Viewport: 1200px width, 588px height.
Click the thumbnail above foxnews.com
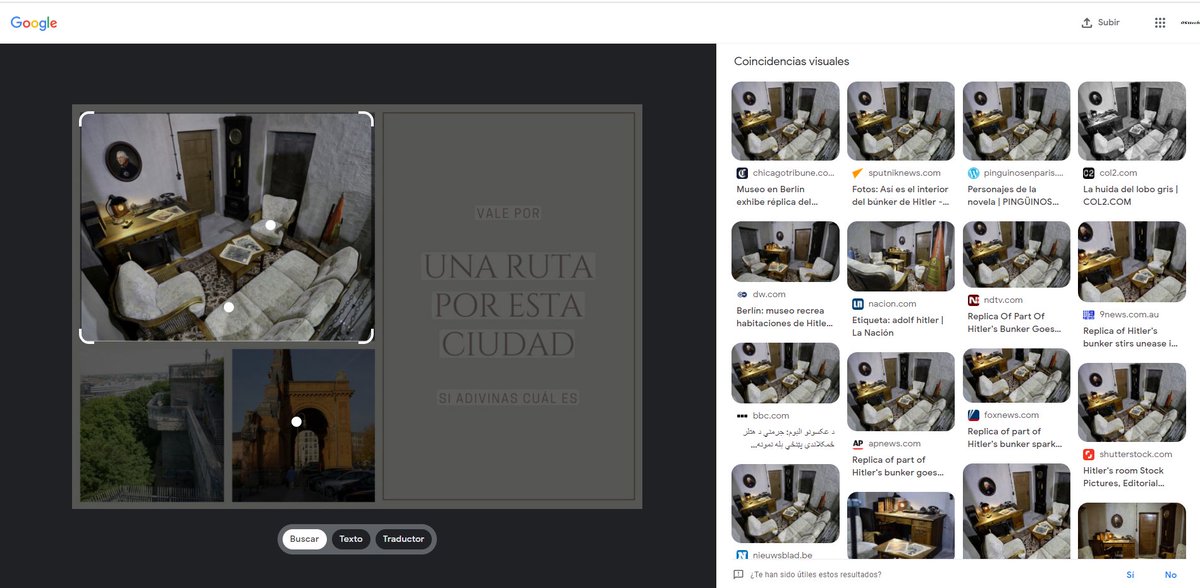(x=1016, y=375)
